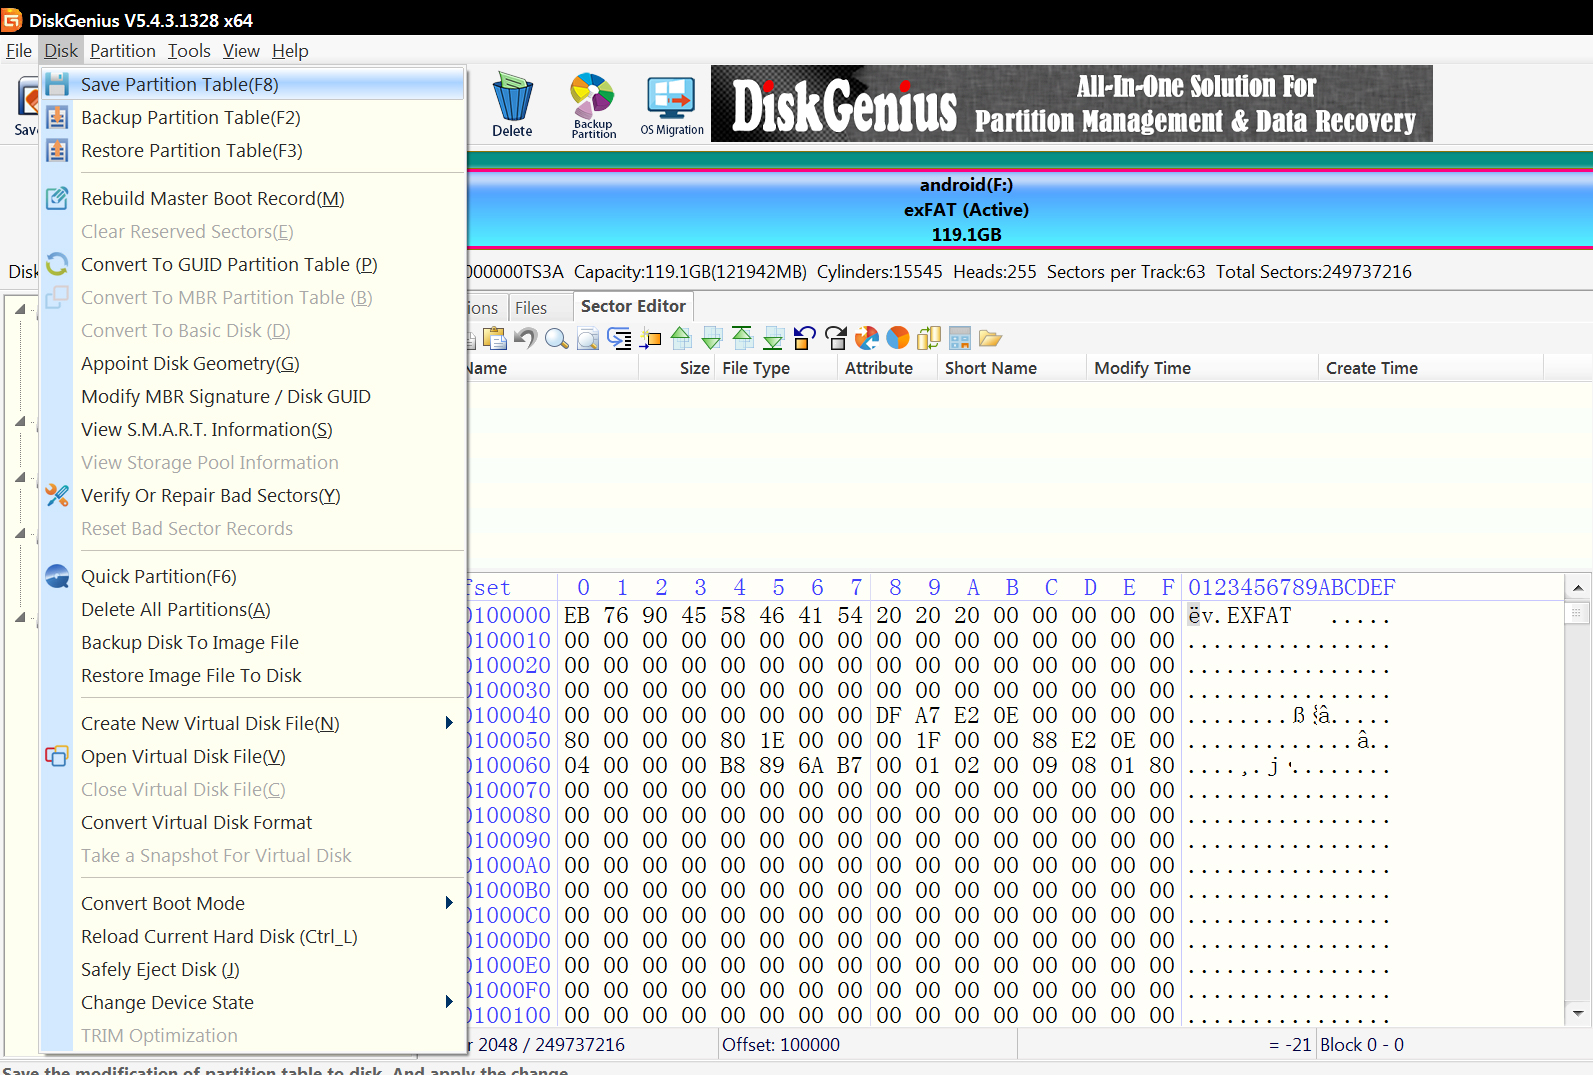Click the EXFAT text in the ASCII column
The height and width of the screenshot is (1075, 1593).
click(1259, 616)
